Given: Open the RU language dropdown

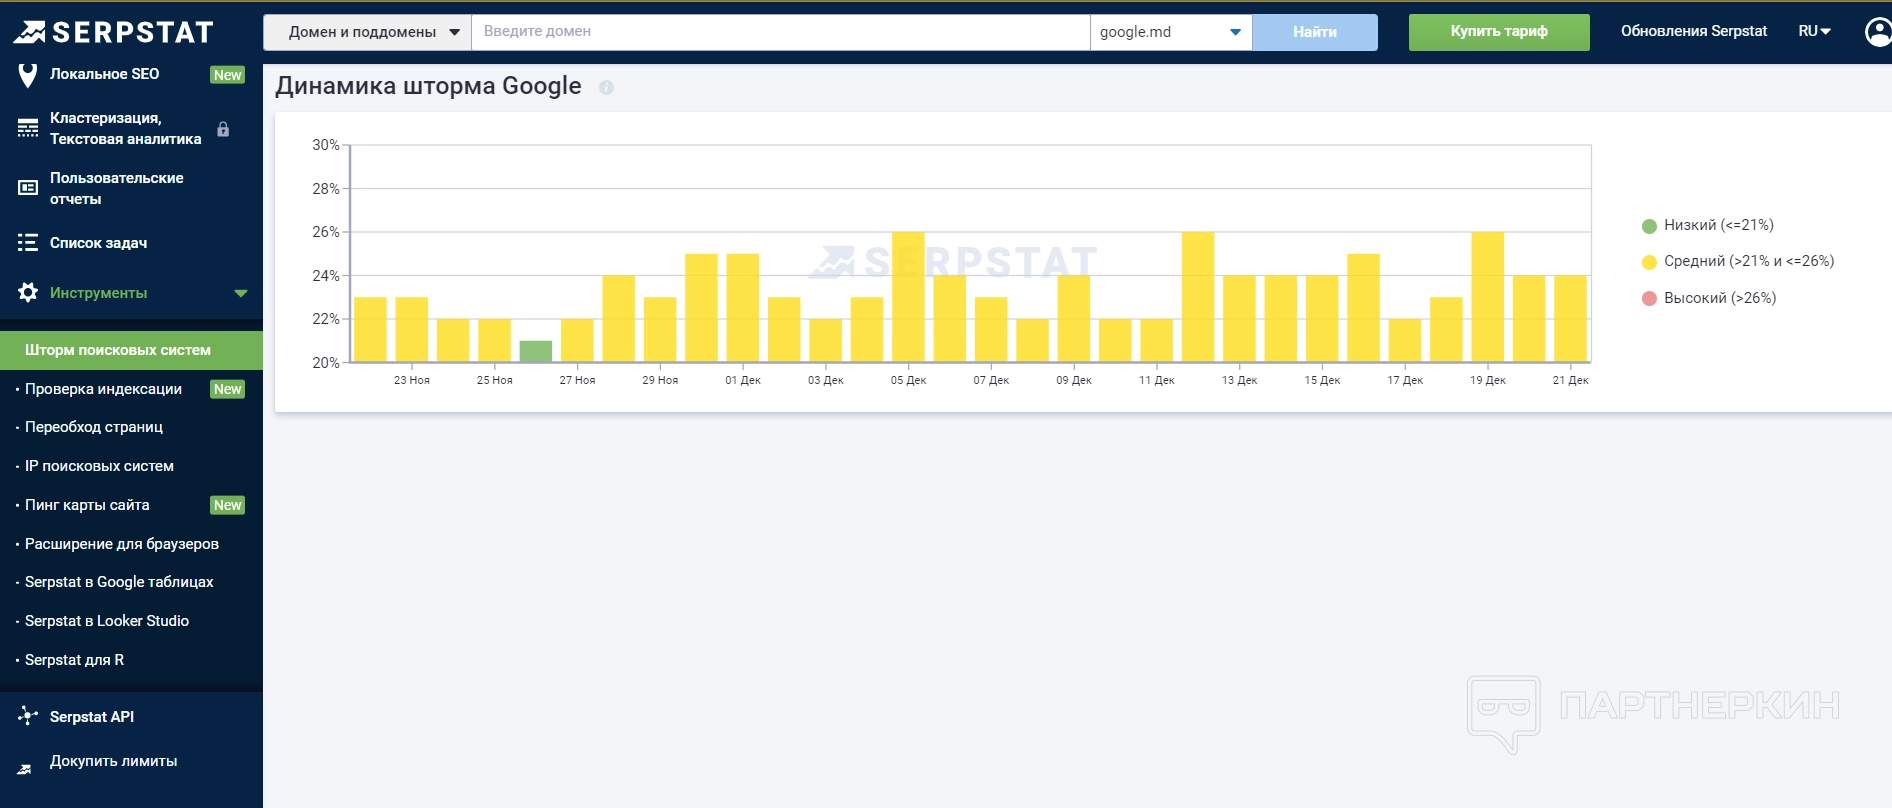Looking at the screenshot, I should coord(1814,31).
